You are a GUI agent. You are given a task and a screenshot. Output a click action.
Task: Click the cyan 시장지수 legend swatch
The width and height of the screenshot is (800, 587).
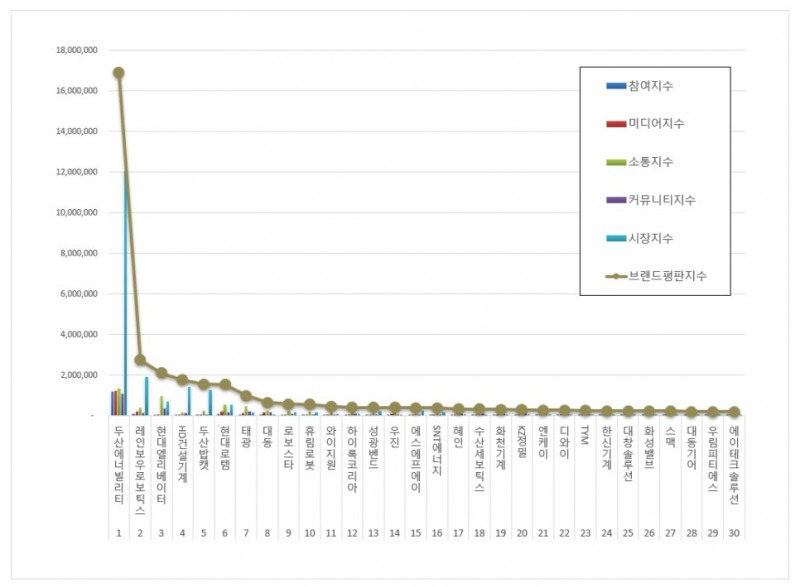pos(616,238)
